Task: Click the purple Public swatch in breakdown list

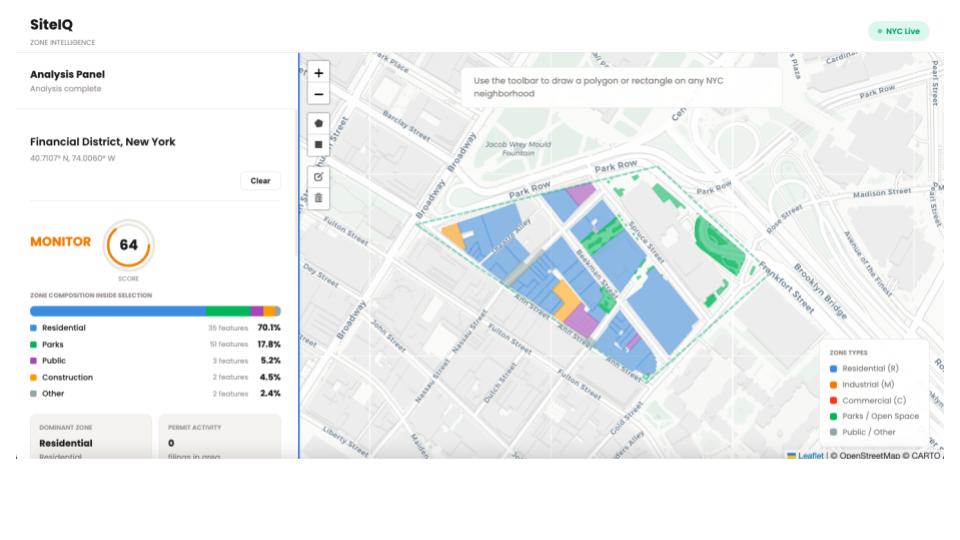Action: point(34,361)
